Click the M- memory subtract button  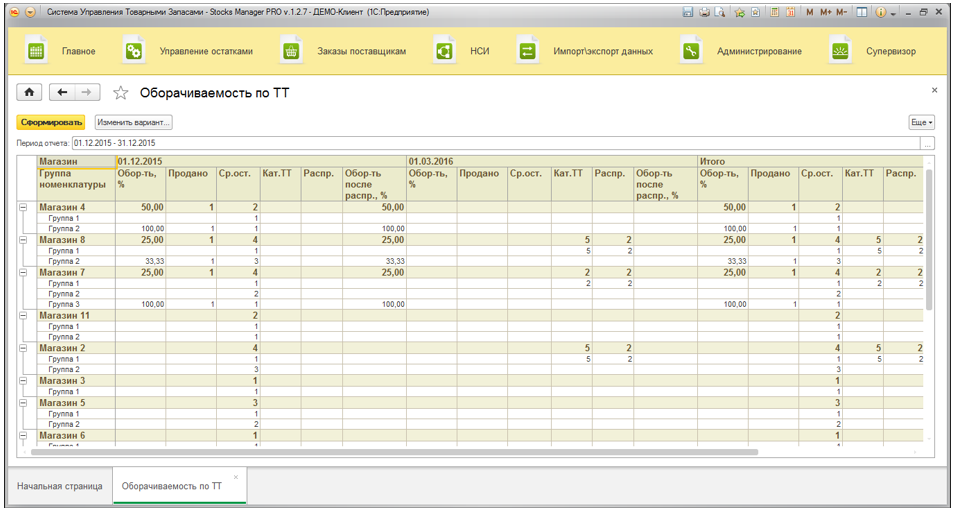pos(841,12)
